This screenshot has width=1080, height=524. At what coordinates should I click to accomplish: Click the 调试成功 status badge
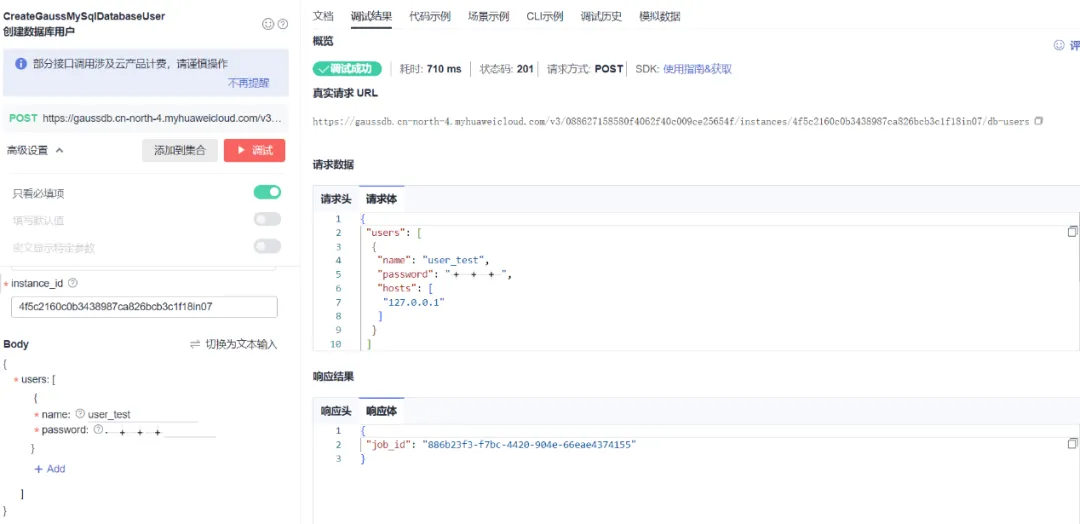[346, 69]
